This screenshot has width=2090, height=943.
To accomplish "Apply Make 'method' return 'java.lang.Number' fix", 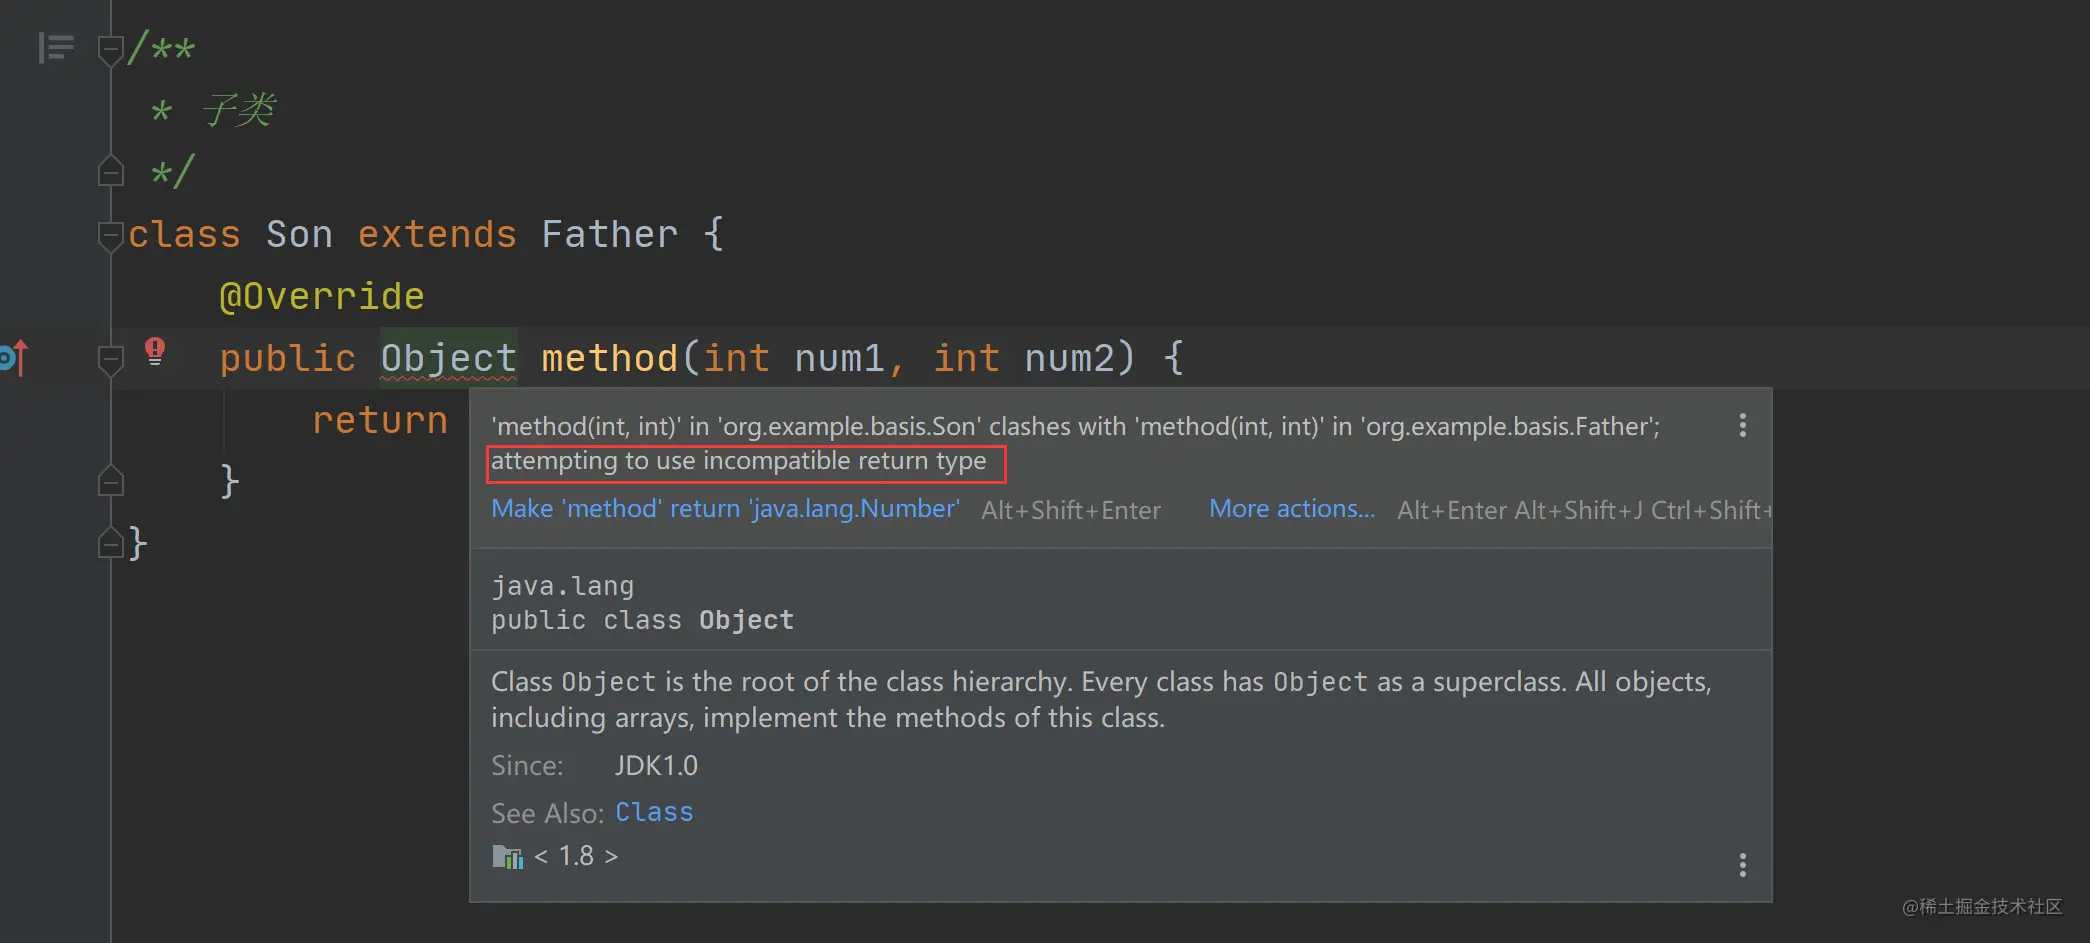I will [x=725, y=509].
